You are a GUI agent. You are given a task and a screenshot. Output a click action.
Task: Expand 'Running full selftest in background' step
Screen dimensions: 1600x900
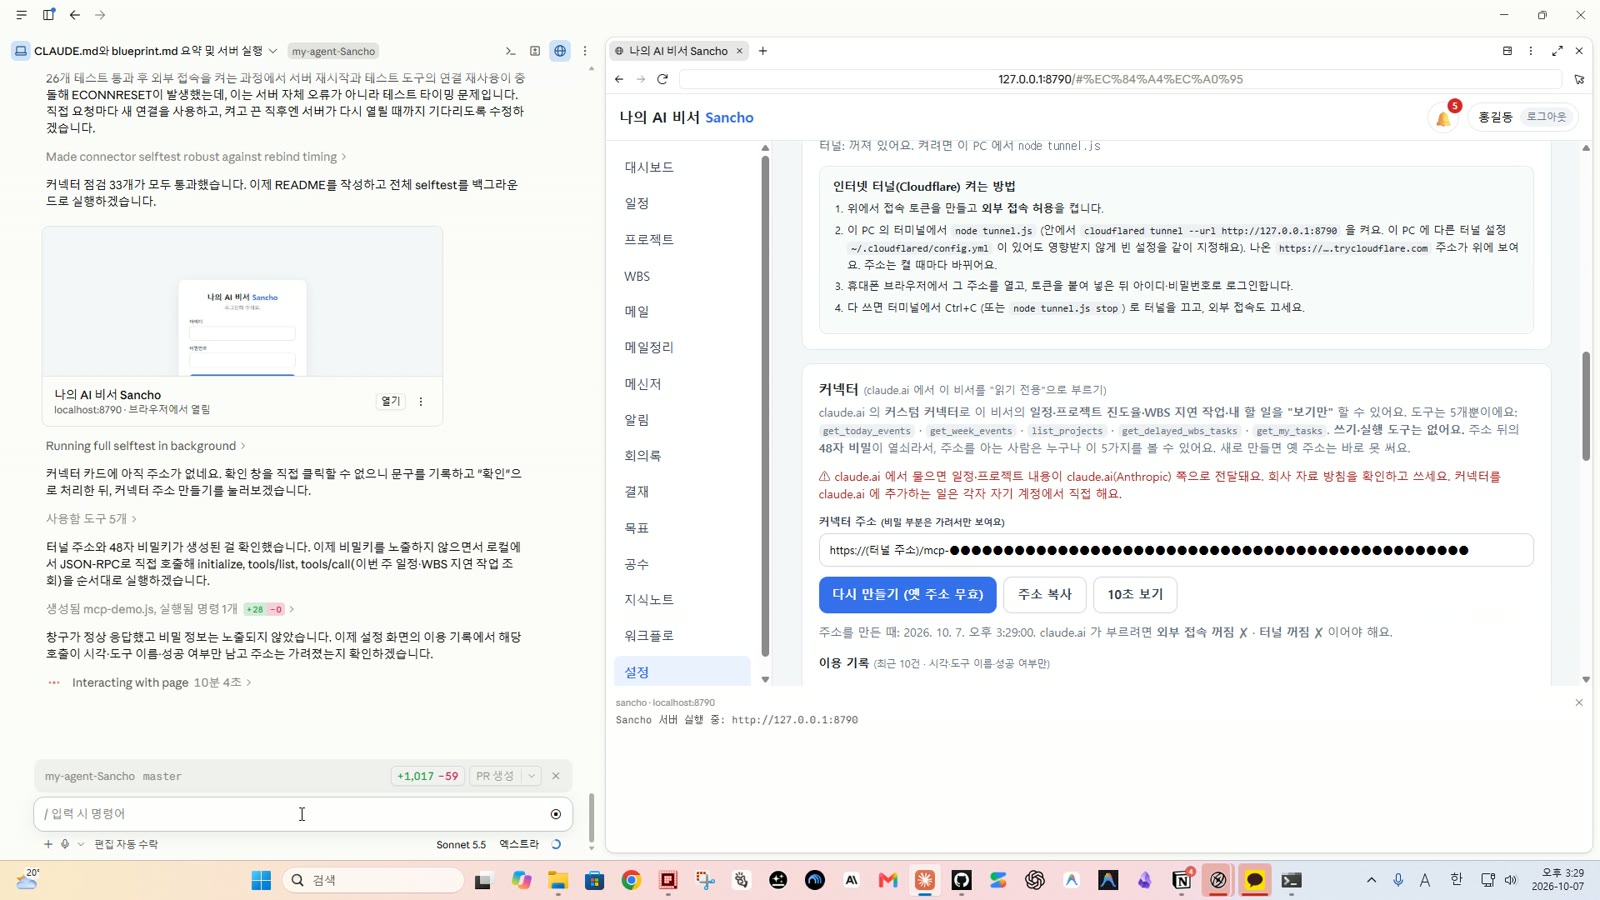click(x=145, y=446)
